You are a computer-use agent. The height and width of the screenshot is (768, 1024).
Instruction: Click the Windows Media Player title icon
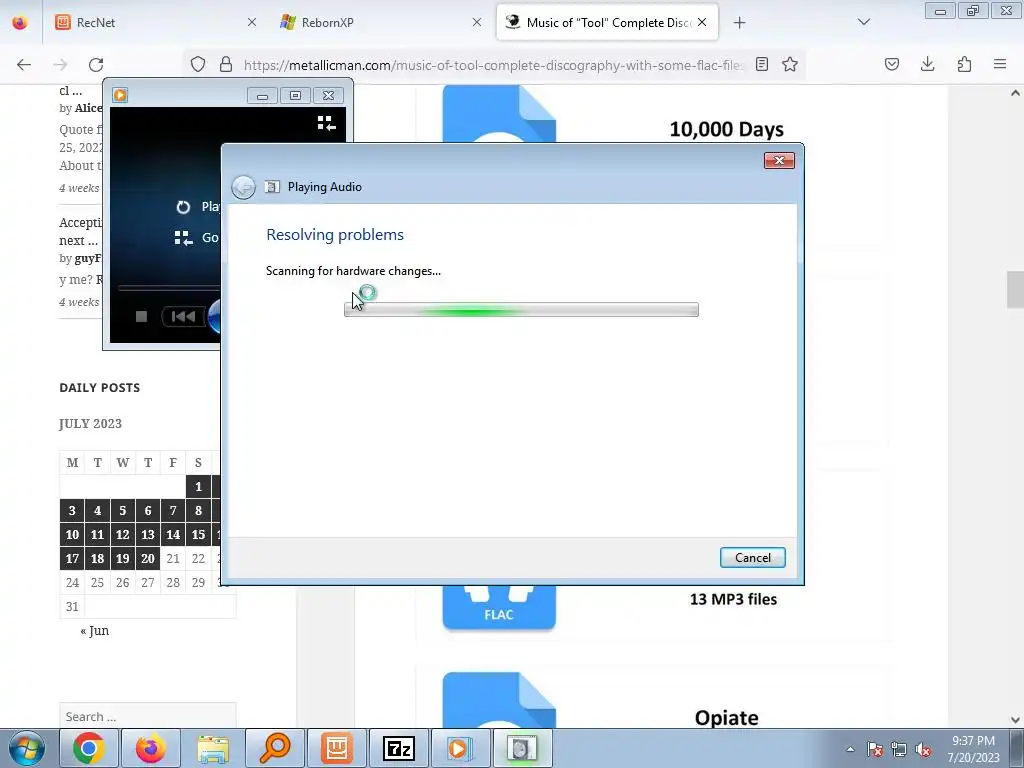(x=120, y=95)
